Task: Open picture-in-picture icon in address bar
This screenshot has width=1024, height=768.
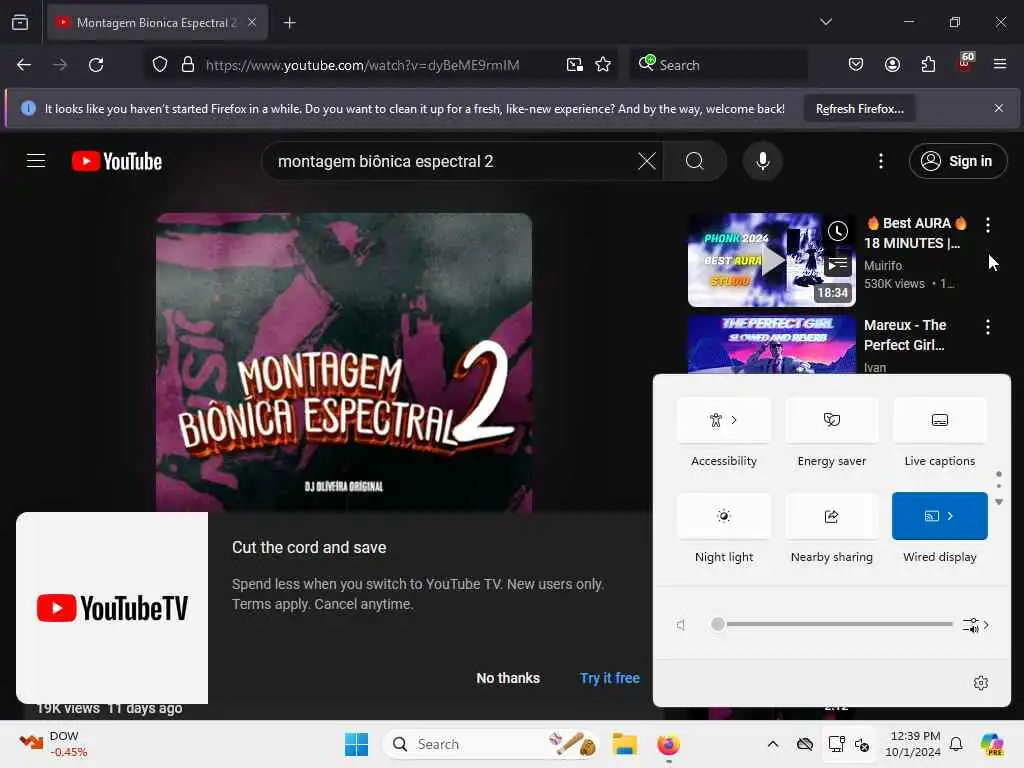Action: pyautogui.click(x=574, y=65)
